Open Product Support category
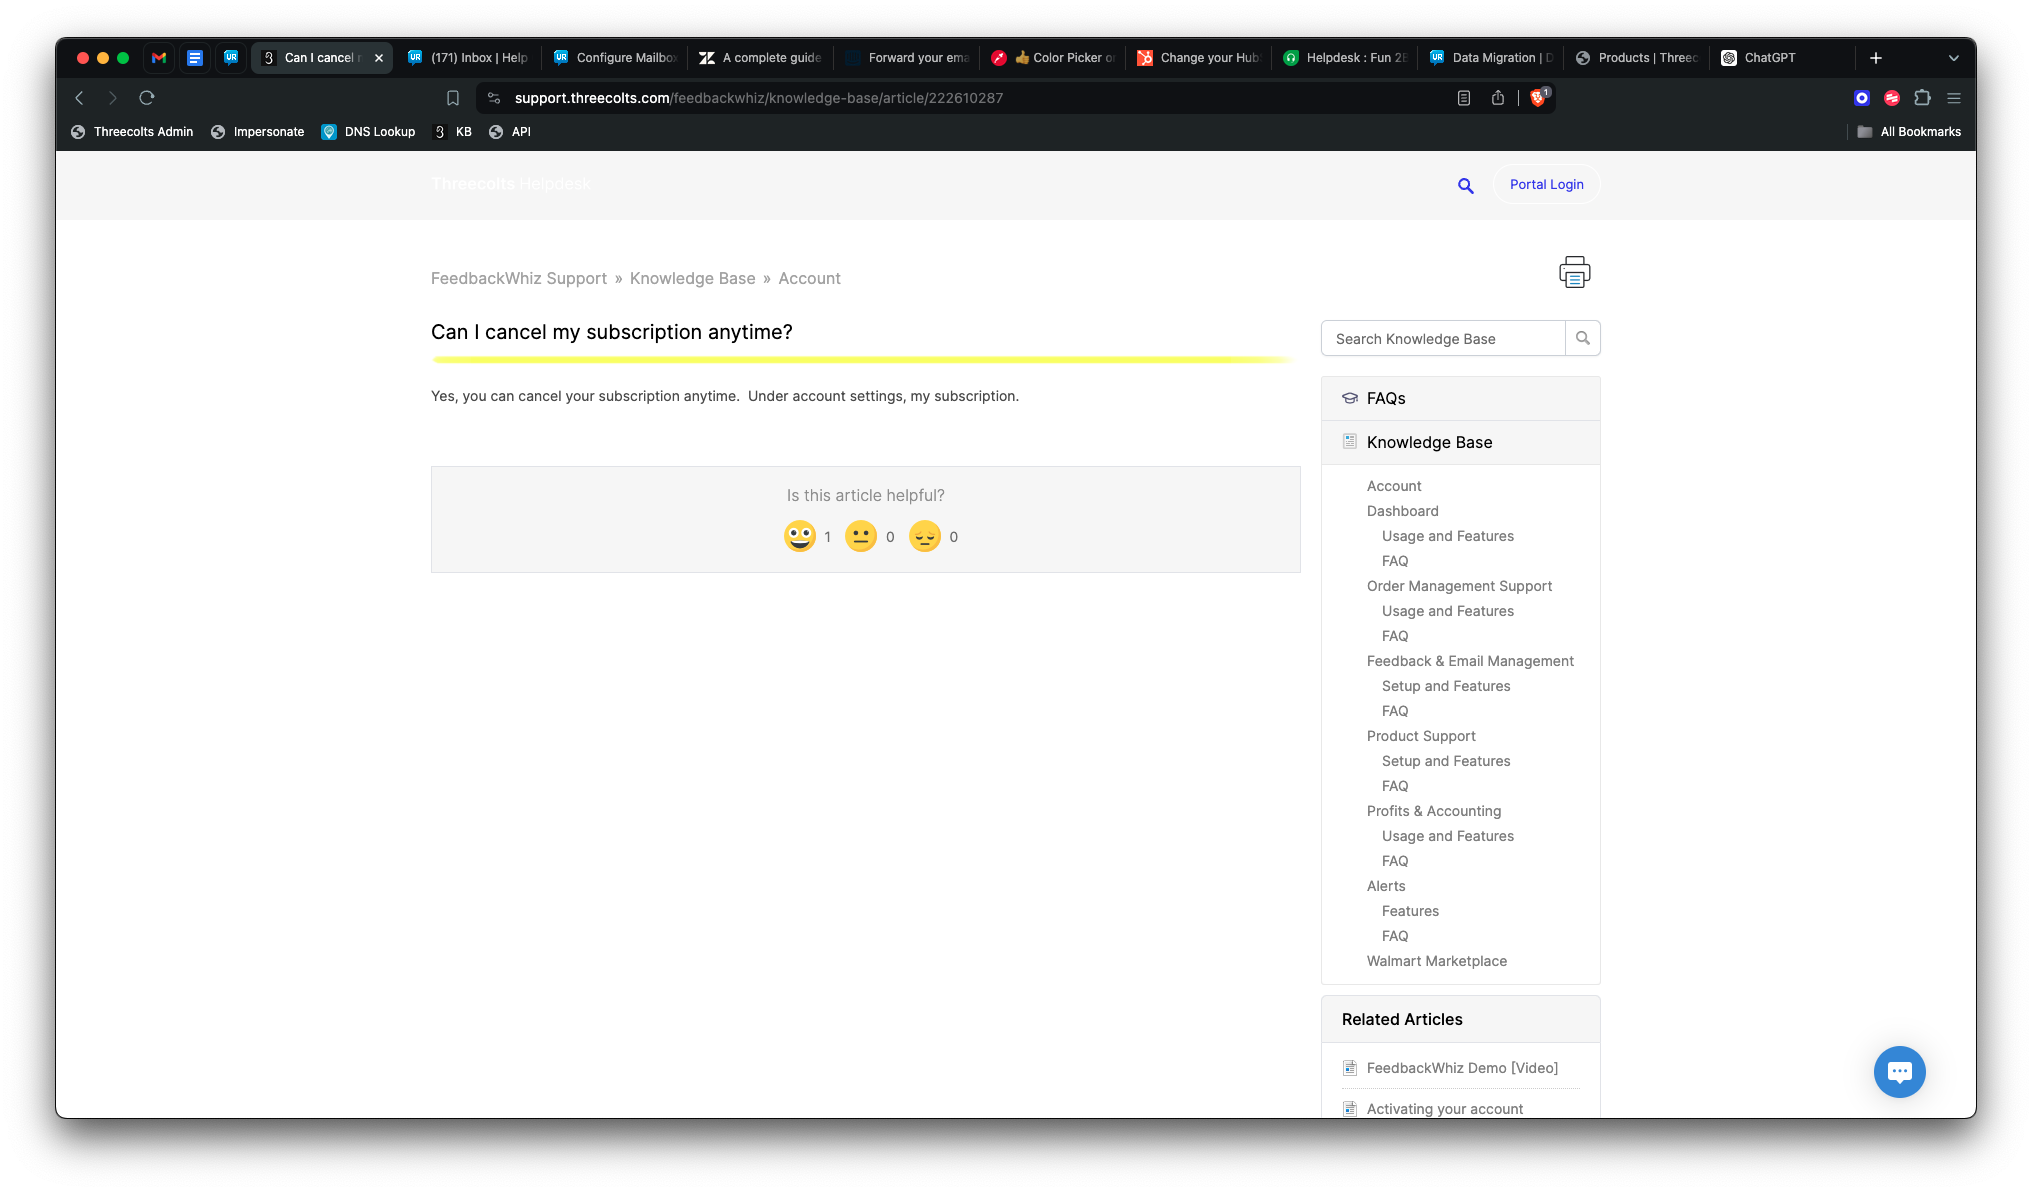This screenshot has height=1192, width=2032. tap(1421, 736)
